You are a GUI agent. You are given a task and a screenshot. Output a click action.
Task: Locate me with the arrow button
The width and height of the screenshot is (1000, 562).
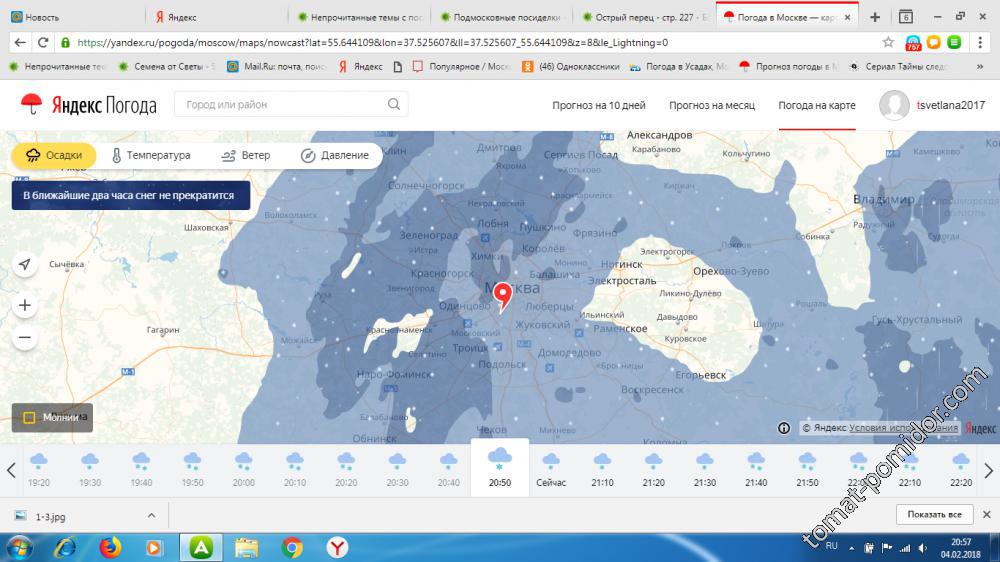tap(25, 264)
